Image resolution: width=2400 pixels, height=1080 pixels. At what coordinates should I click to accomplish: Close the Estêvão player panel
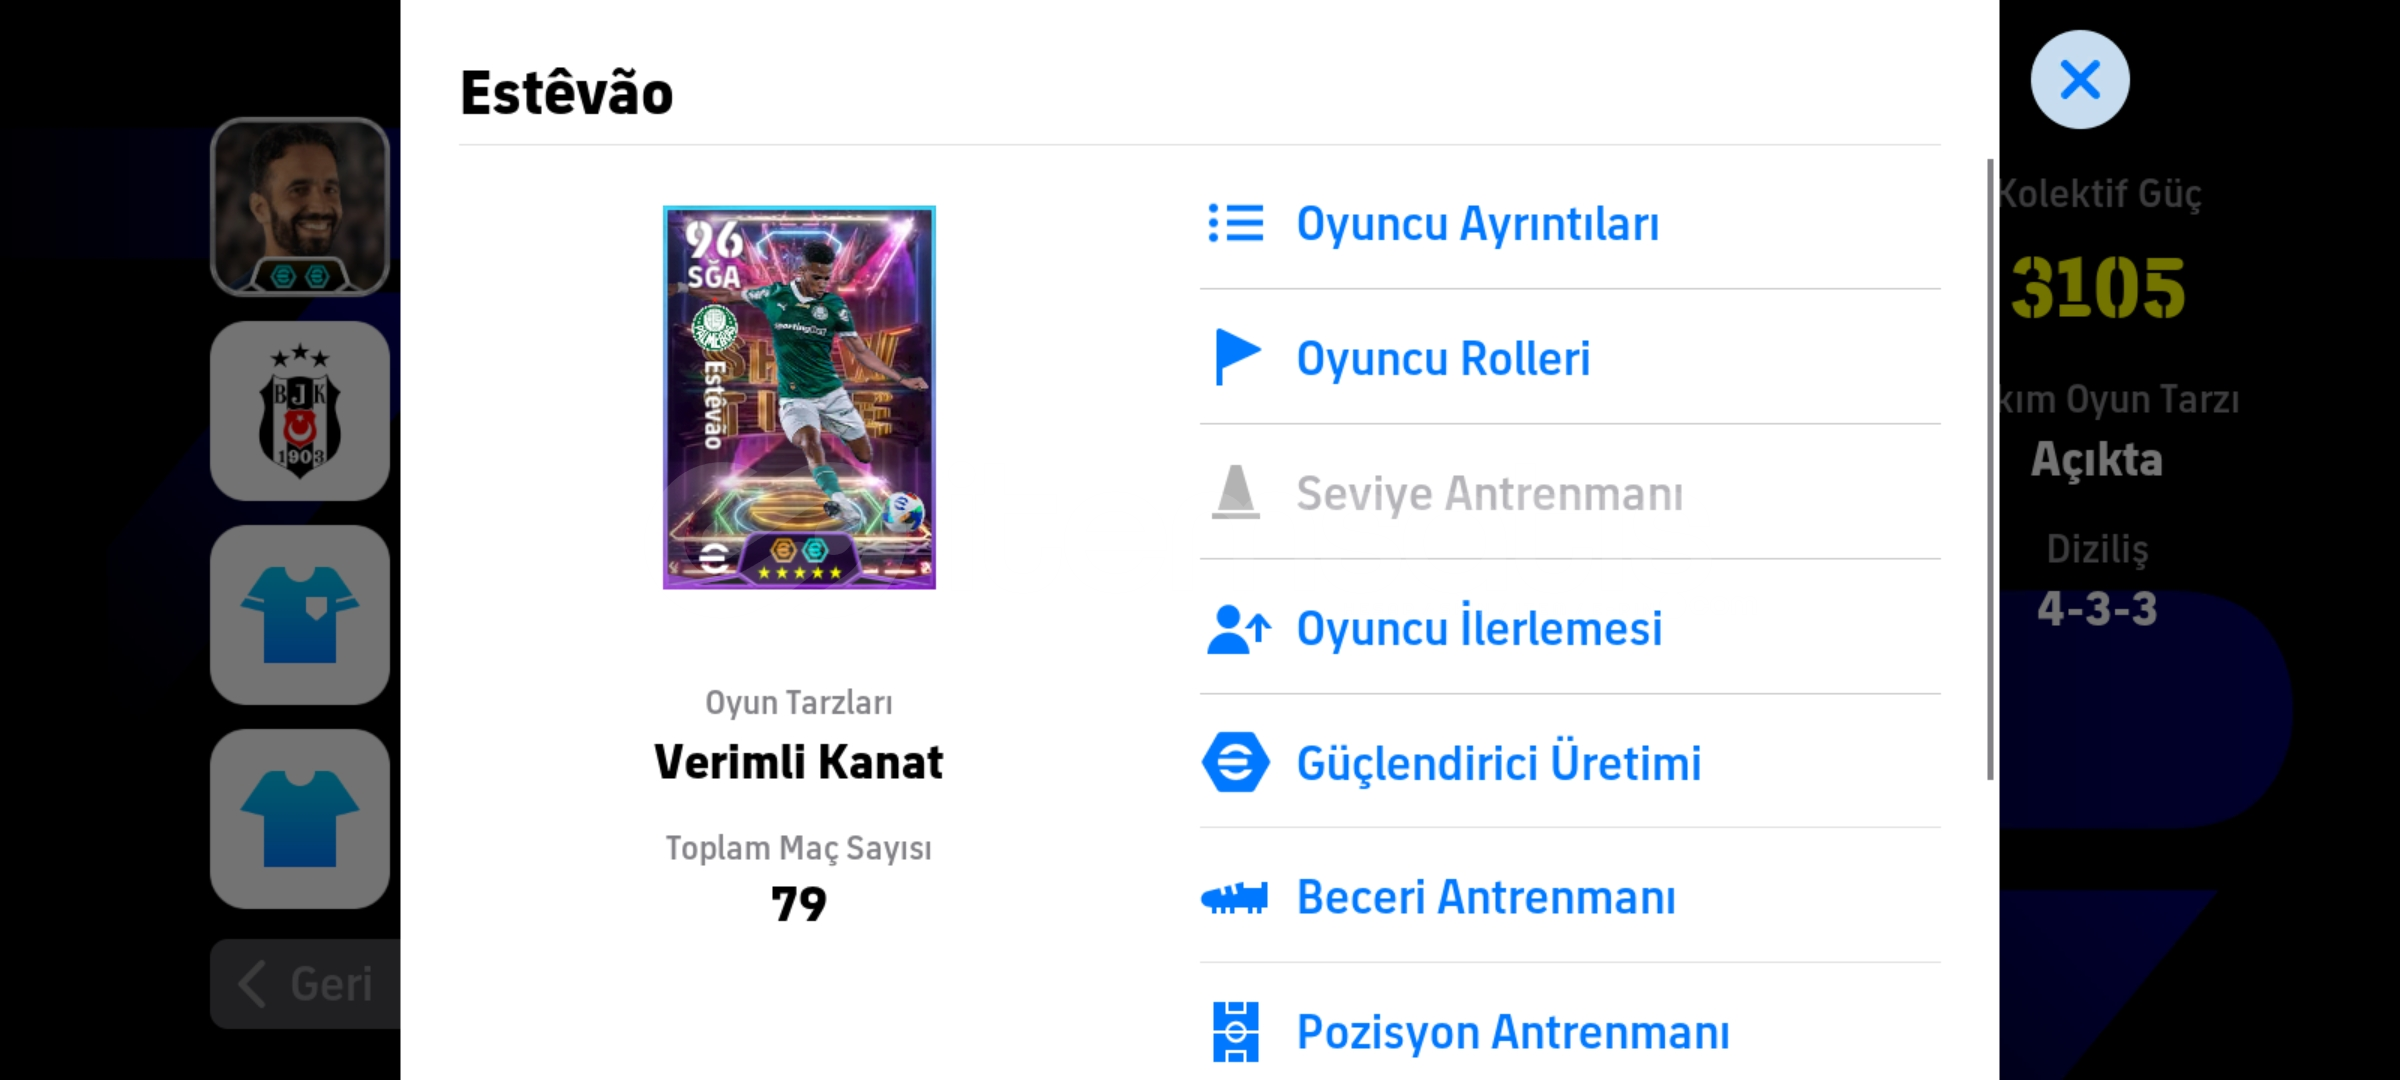click(x=2080, y=80)
